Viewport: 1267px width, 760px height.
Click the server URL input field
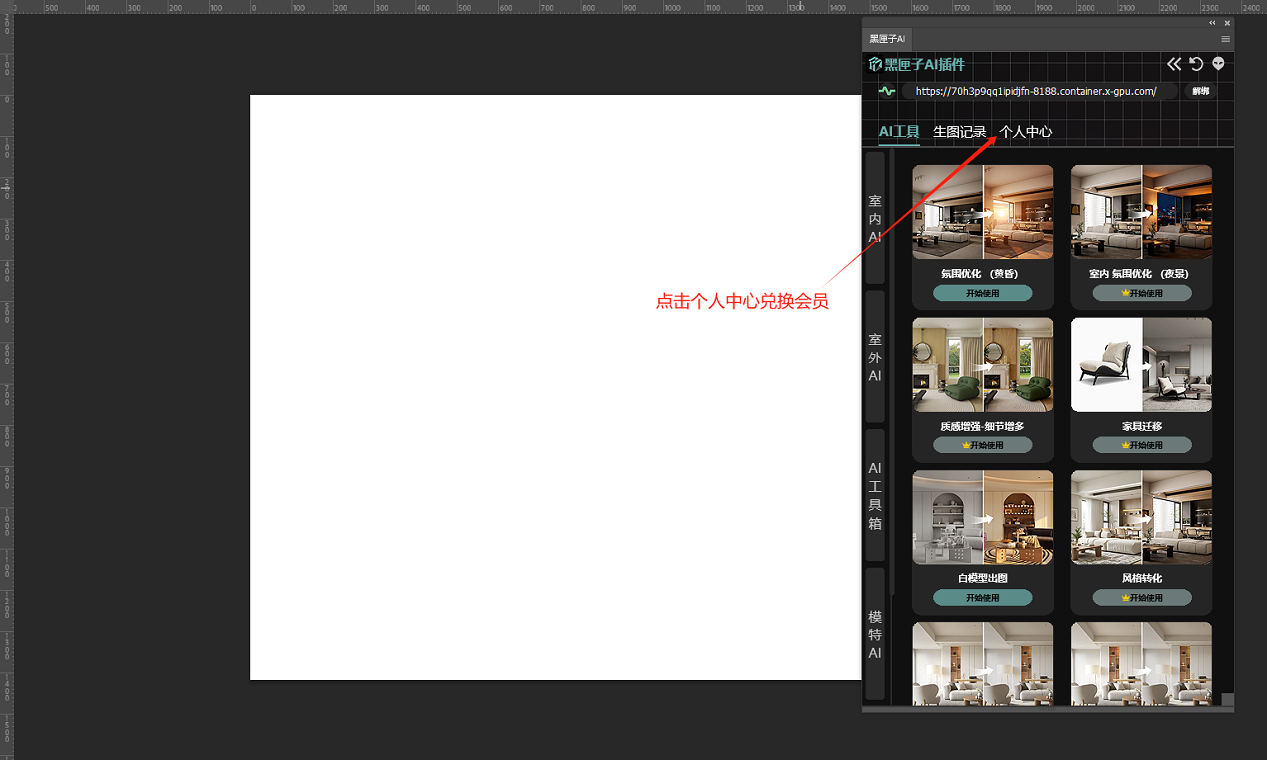1036,91
